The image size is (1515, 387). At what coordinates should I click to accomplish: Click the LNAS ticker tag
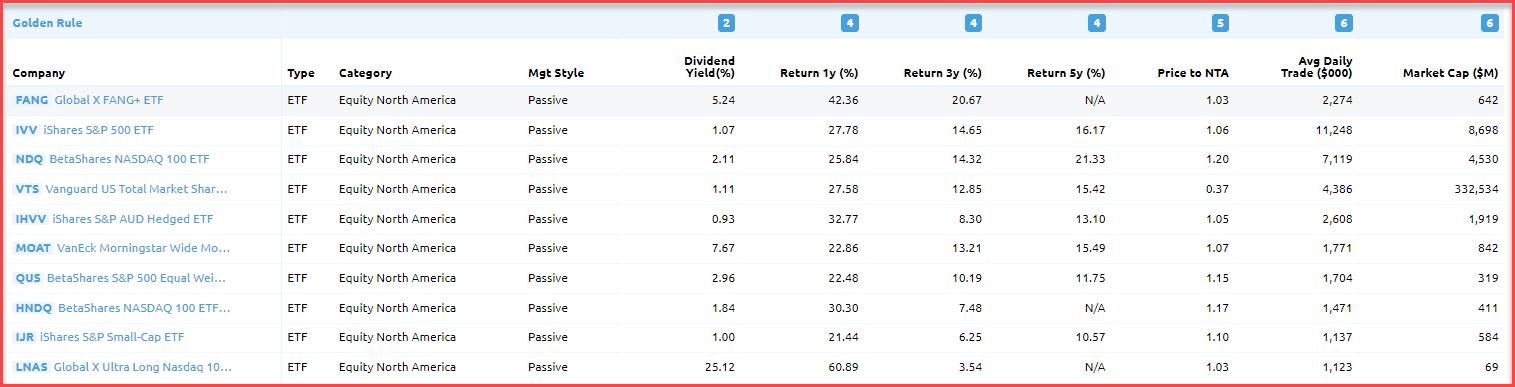coord(32,367)
